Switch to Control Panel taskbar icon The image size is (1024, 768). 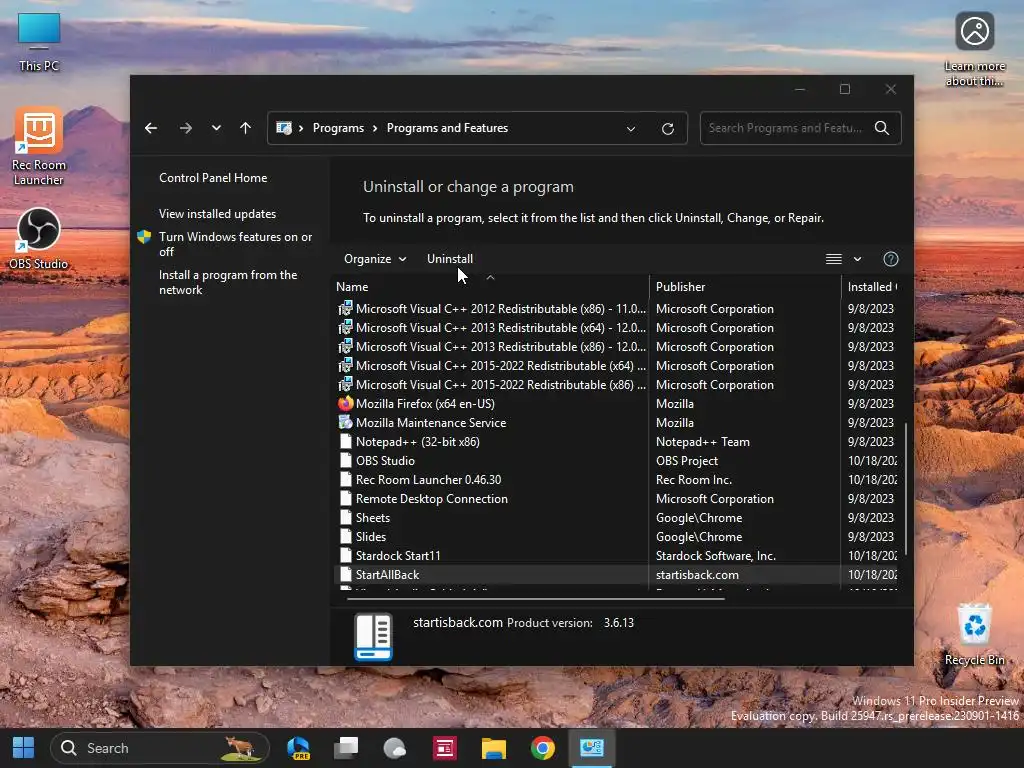click(x=592, y=748)
